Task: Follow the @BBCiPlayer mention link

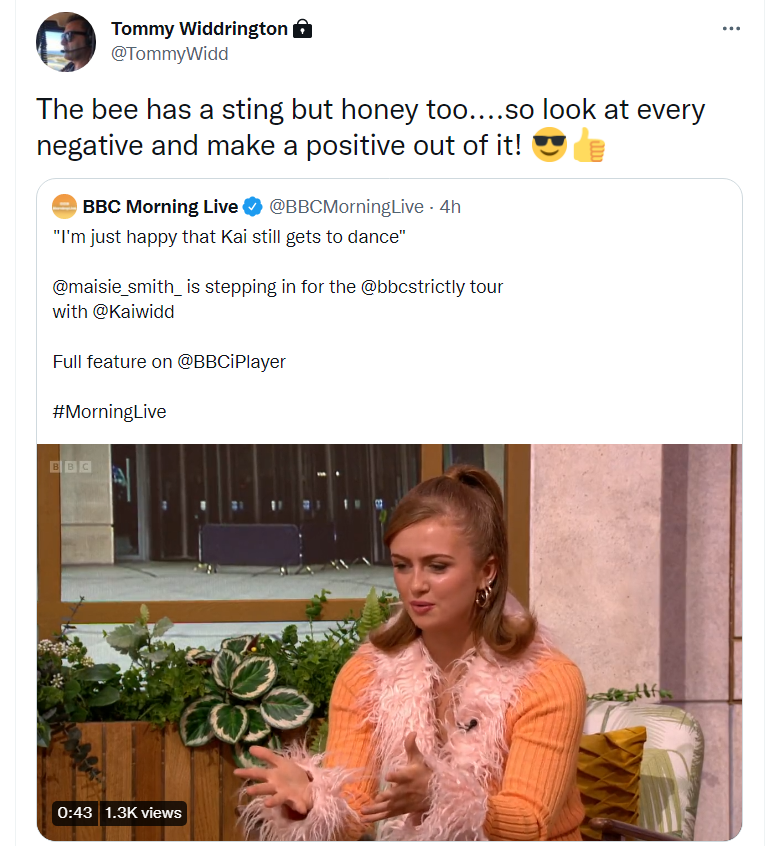Action: pyautogui.click(x=231, y=362)
